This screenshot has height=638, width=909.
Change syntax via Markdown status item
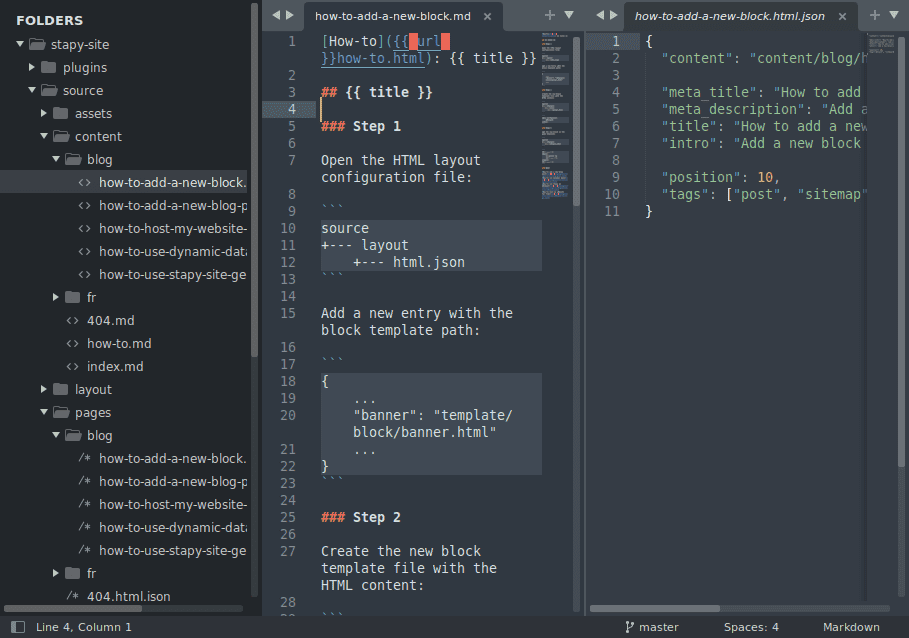click(x=851, y=627)
